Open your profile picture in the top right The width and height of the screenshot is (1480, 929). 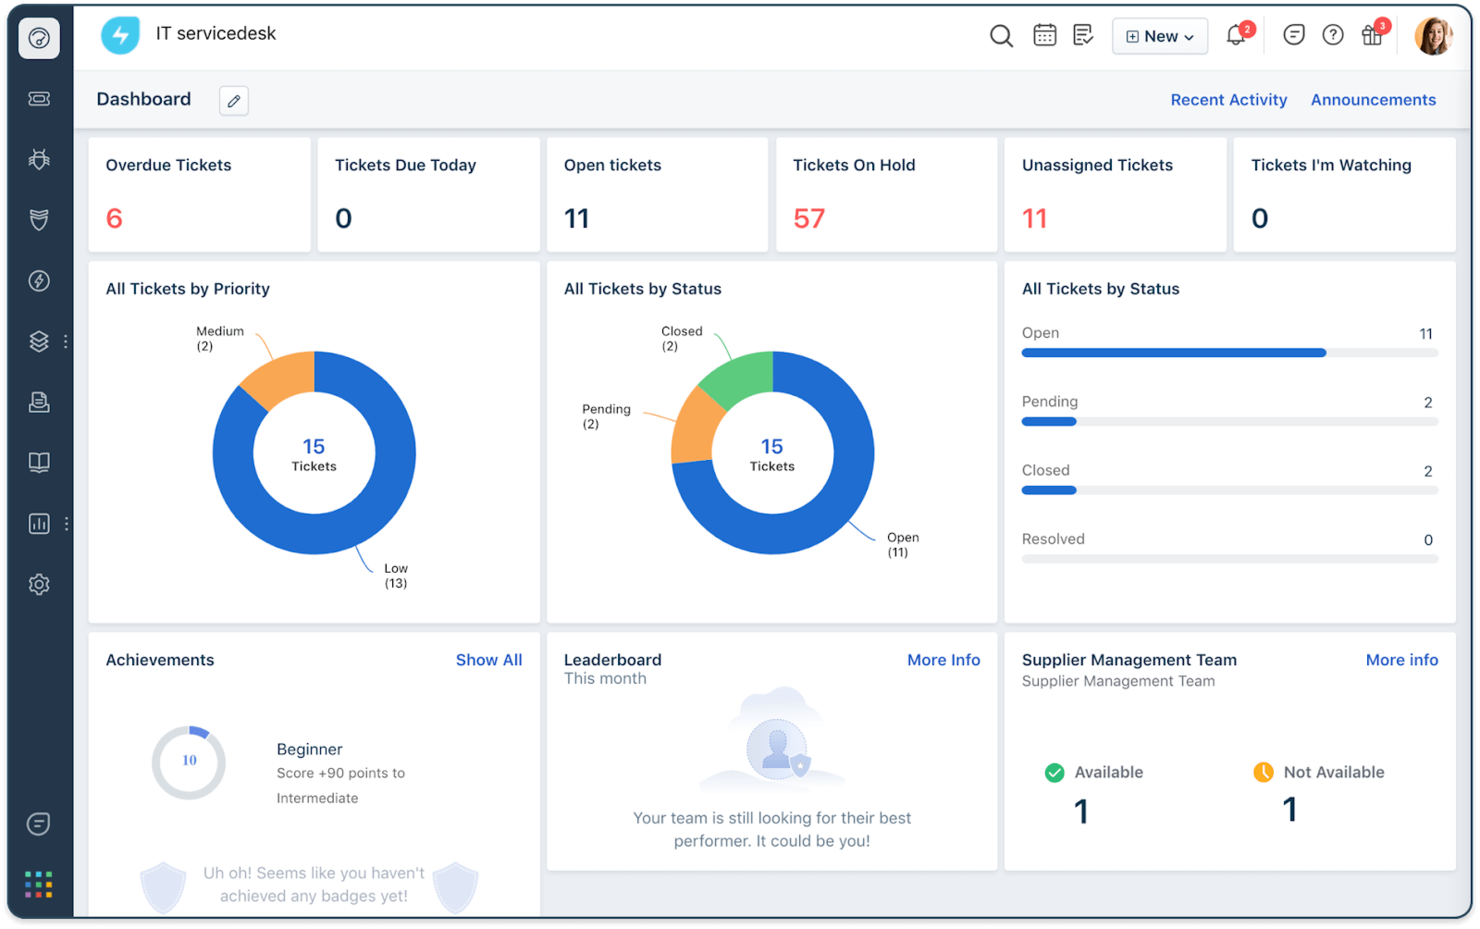[1434, 35]
